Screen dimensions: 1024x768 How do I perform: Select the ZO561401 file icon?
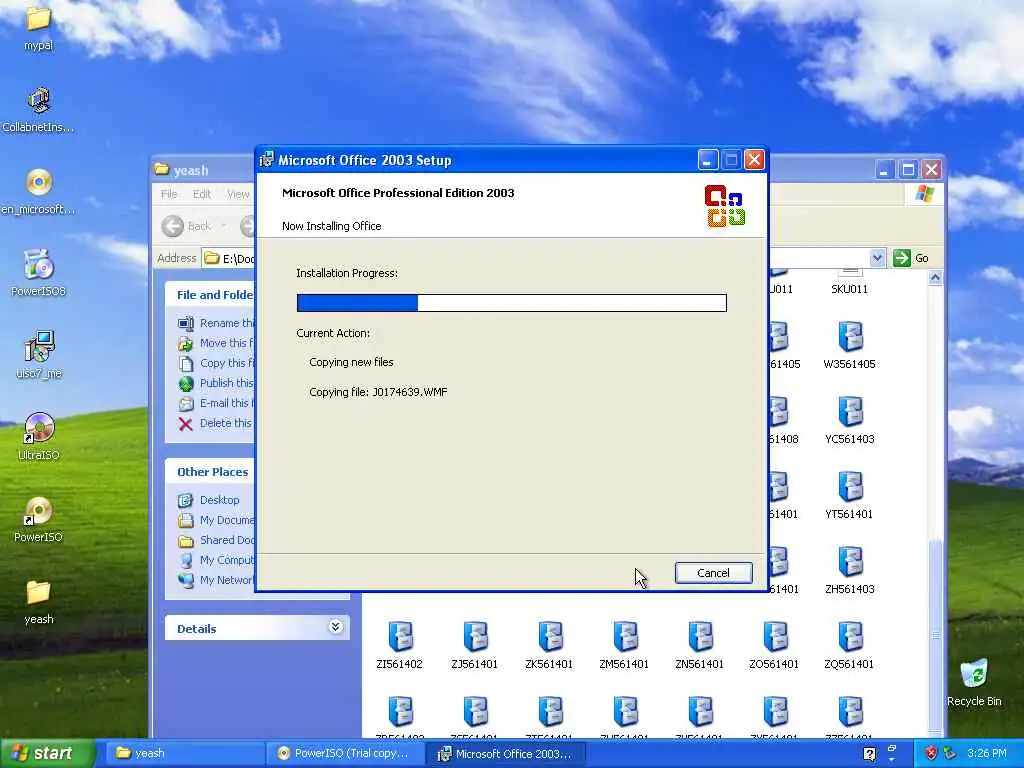775,646
